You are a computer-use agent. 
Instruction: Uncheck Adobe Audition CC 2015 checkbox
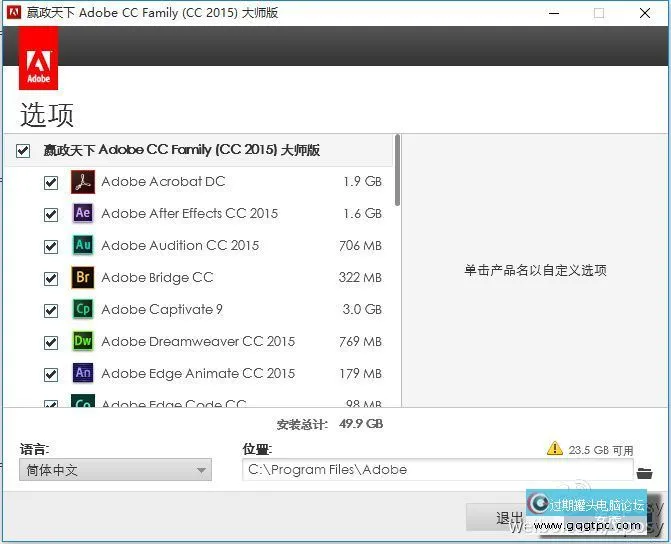pos(51,247)
